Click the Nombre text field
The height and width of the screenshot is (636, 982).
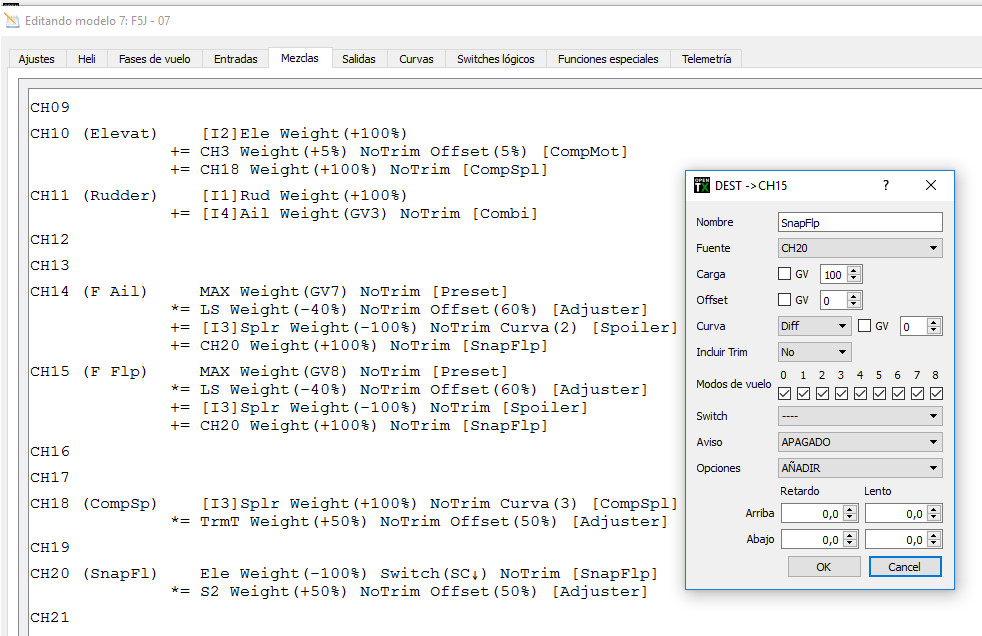(x=860, y=222)
